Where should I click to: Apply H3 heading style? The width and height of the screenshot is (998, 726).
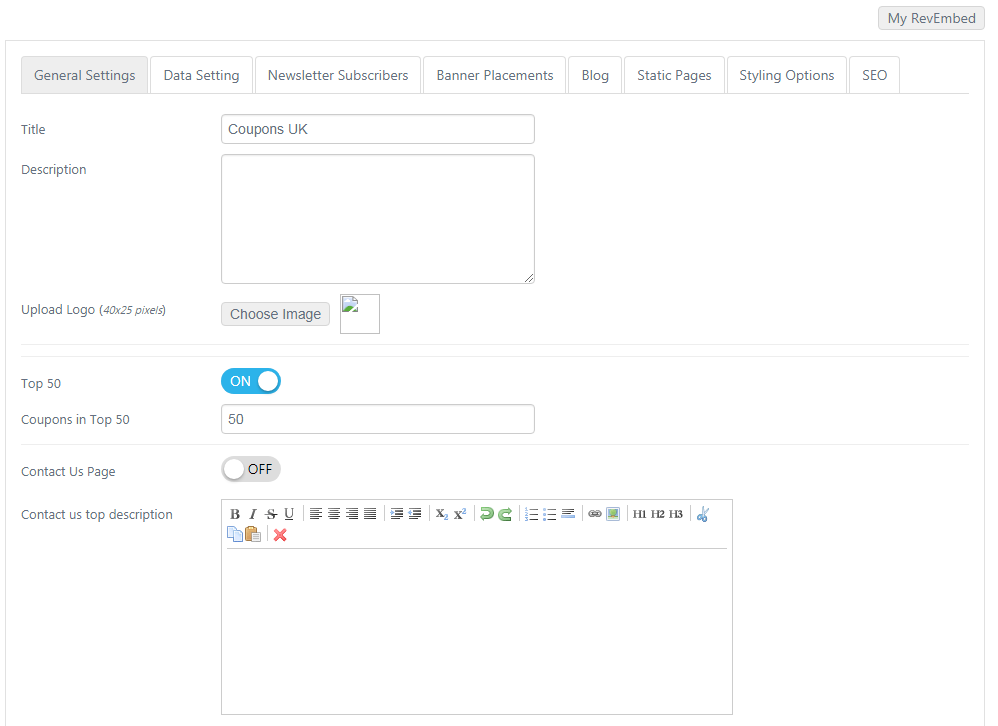(x=676, y=514)
